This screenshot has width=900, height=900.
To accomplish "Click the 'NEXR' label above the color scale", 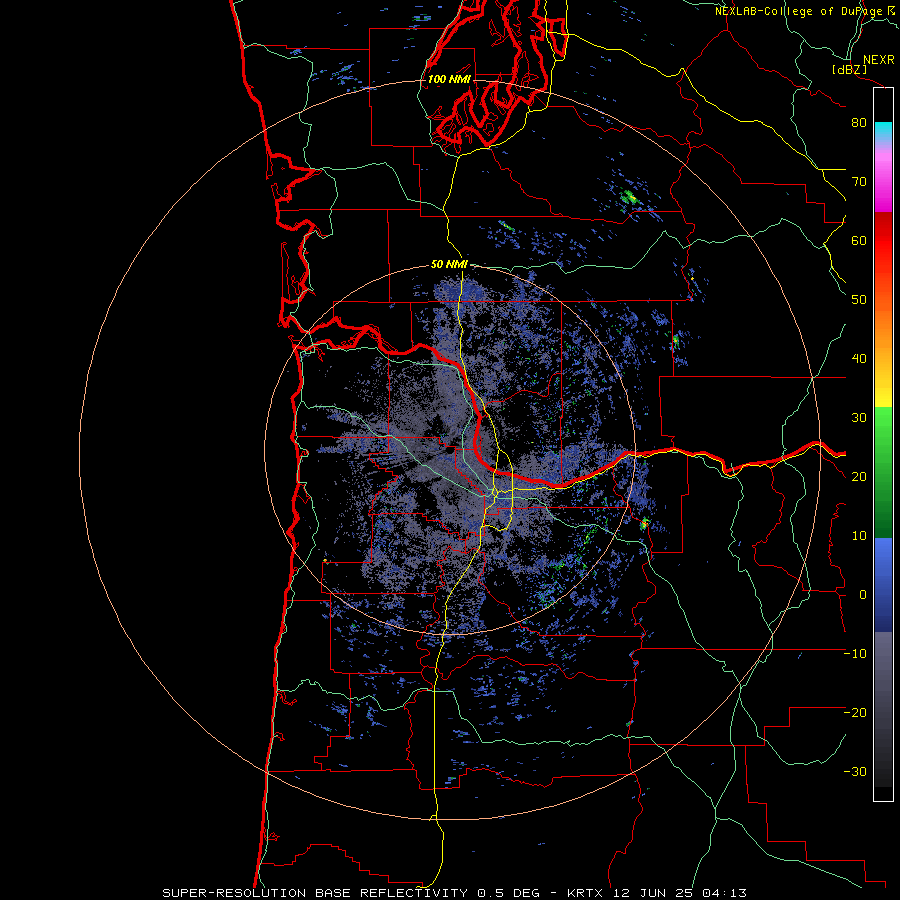I will [x=878, y=60].
